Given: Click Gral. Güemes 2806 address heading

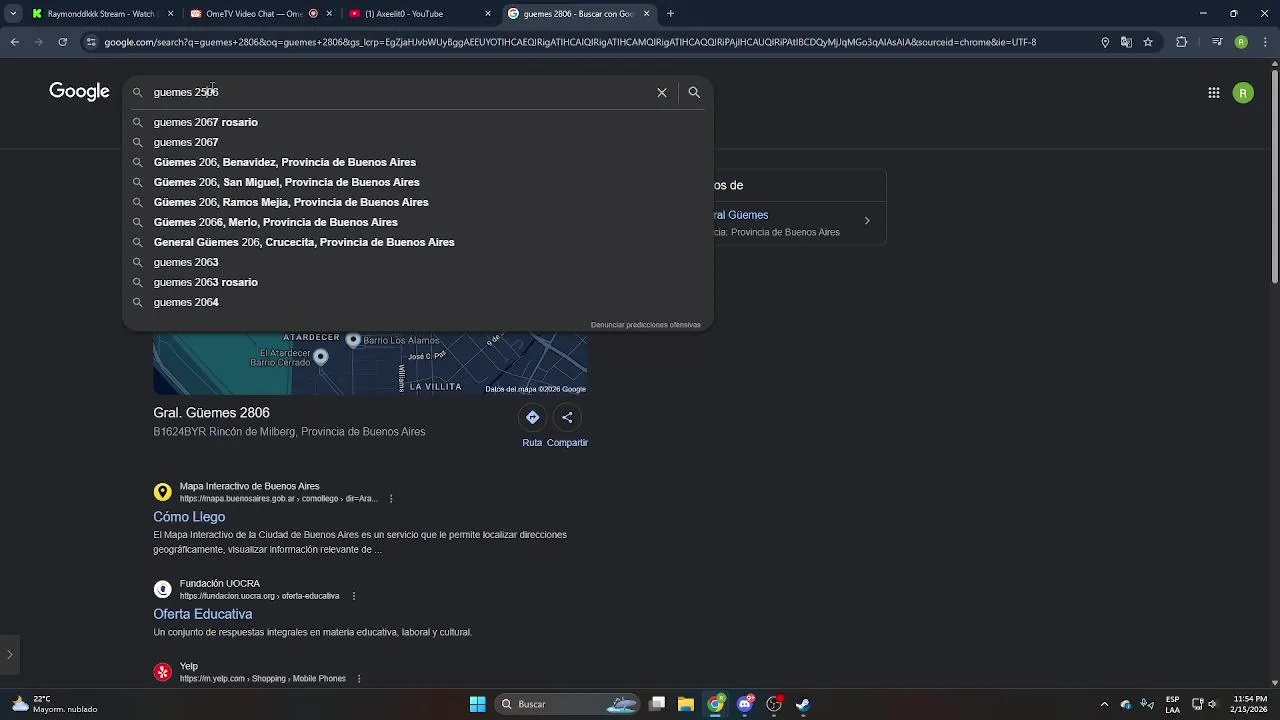Looking at the screenshot, I should click(211, 413).
